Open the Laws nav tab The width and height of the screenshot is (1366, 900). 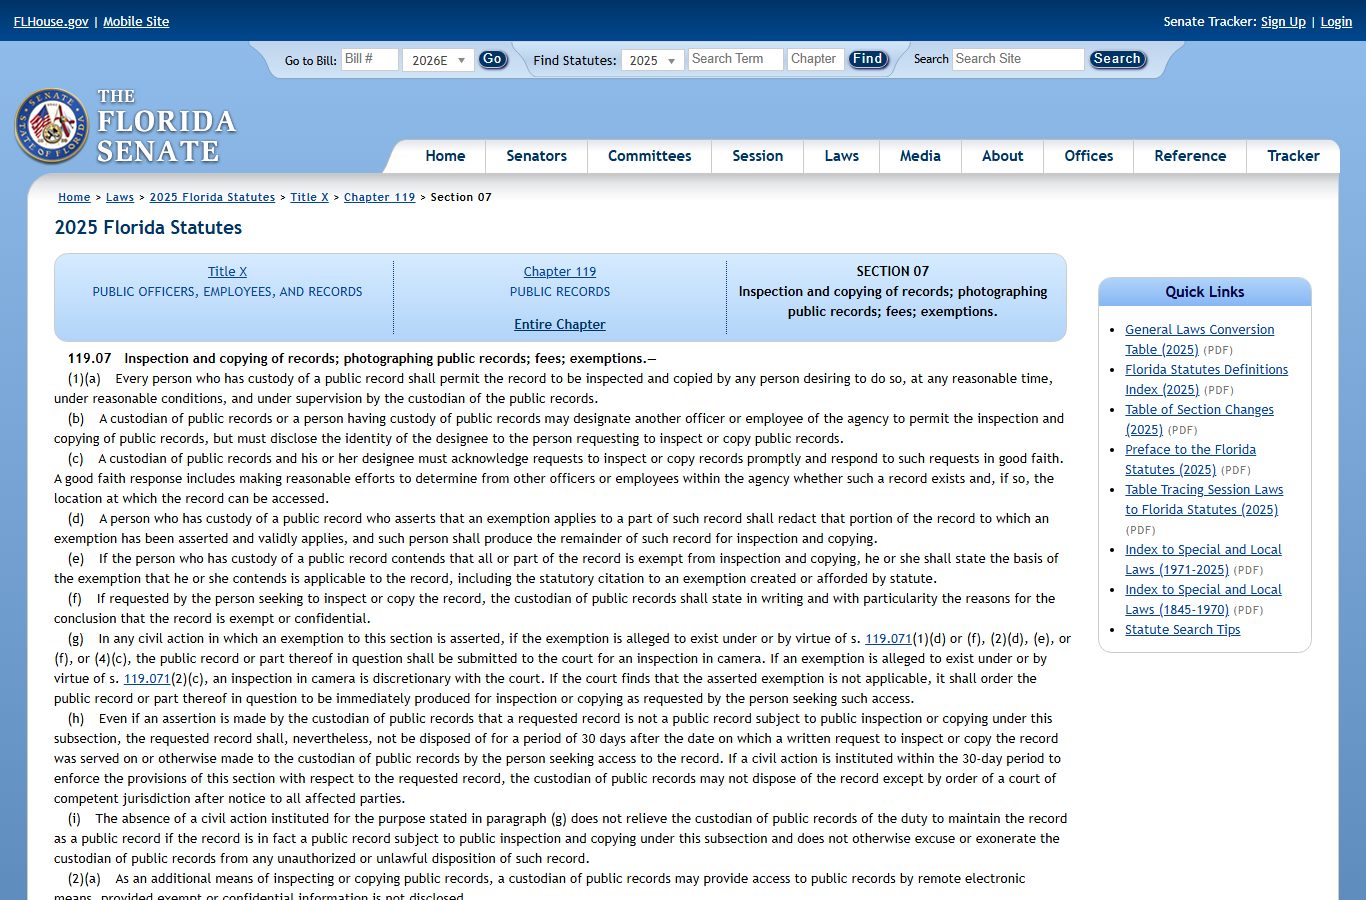point(841,156)
